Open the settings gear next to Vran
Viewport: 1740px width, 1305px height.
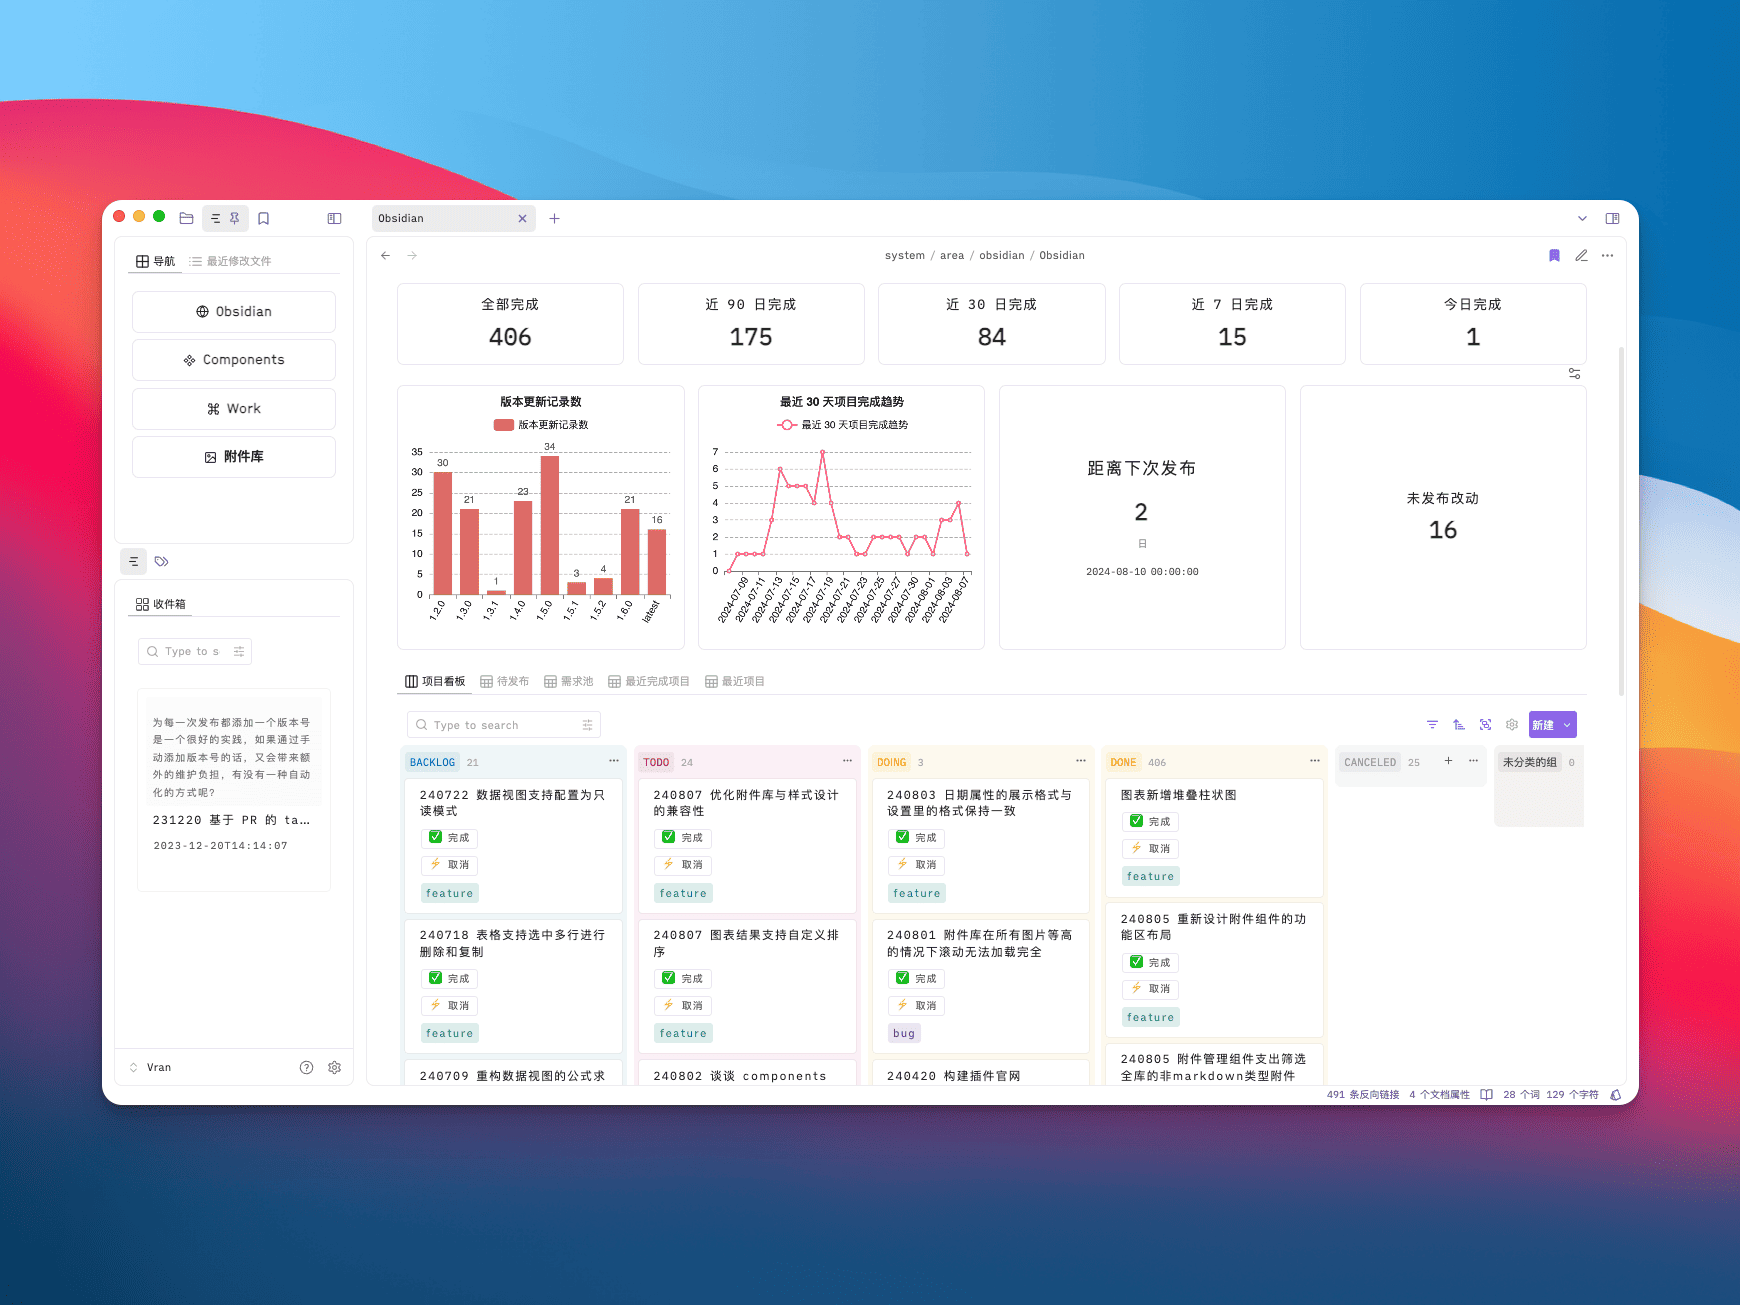point(334,1067)
